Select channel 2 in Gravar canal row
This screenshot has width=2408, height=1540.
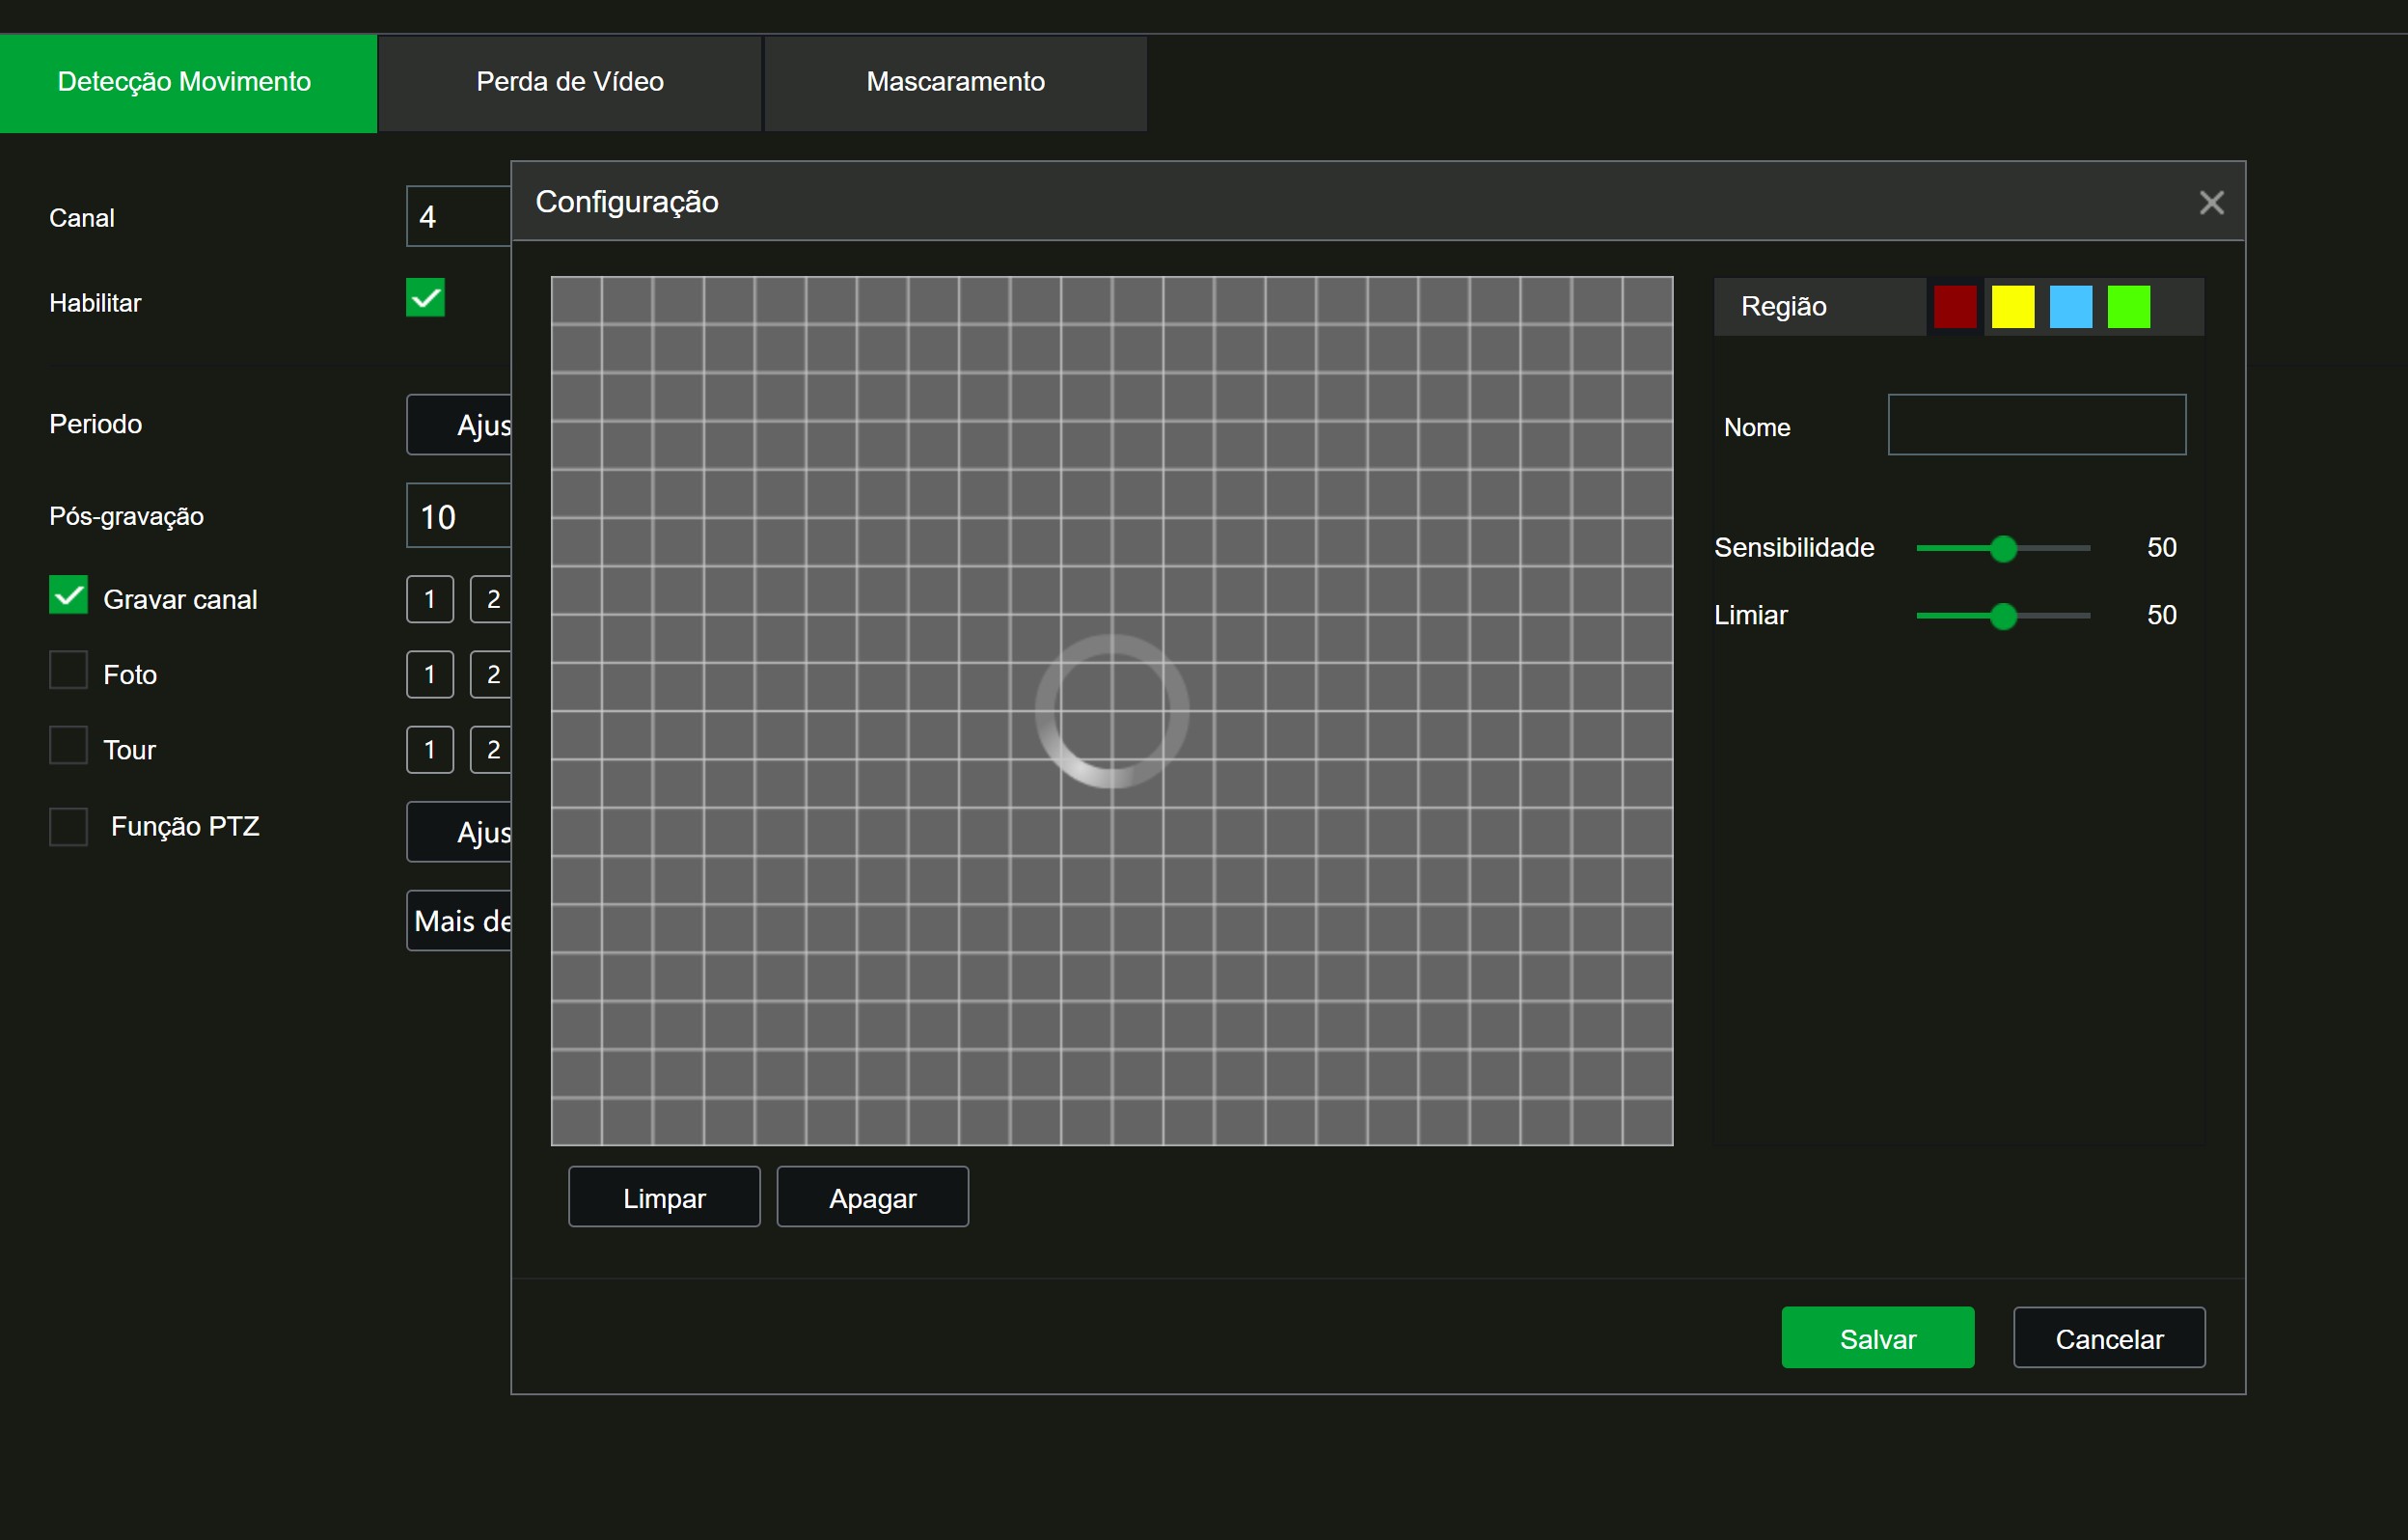point(491,599)
